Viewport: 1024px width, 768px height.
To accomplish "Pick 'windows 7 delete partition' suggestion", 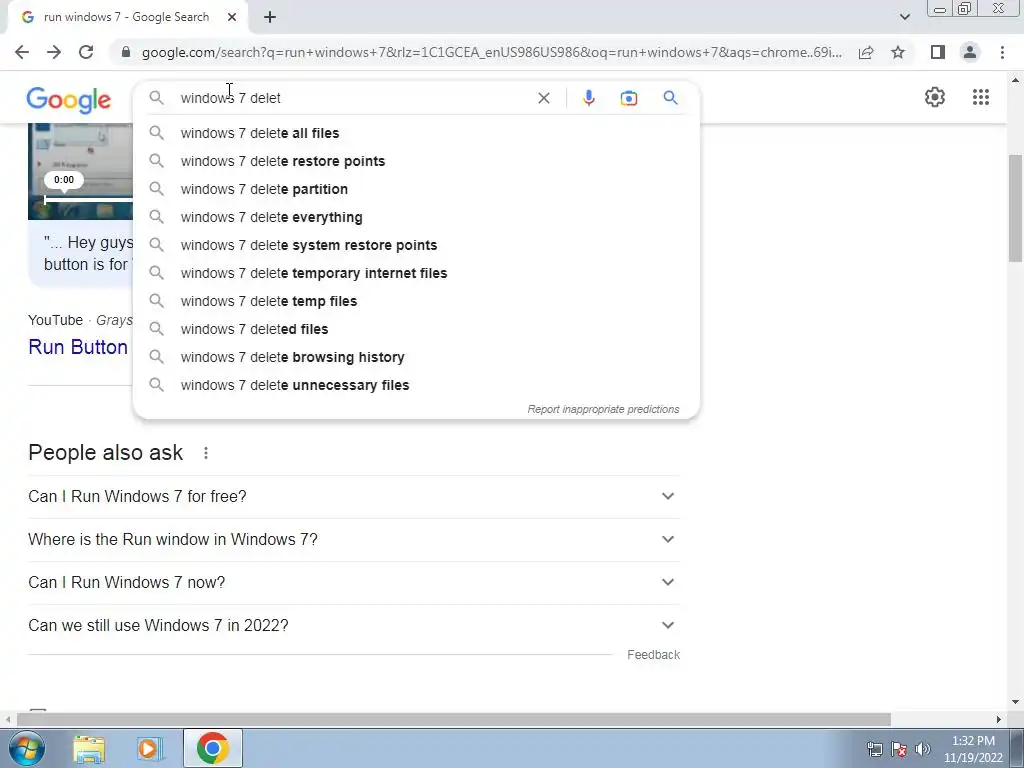I will (416, 189).
